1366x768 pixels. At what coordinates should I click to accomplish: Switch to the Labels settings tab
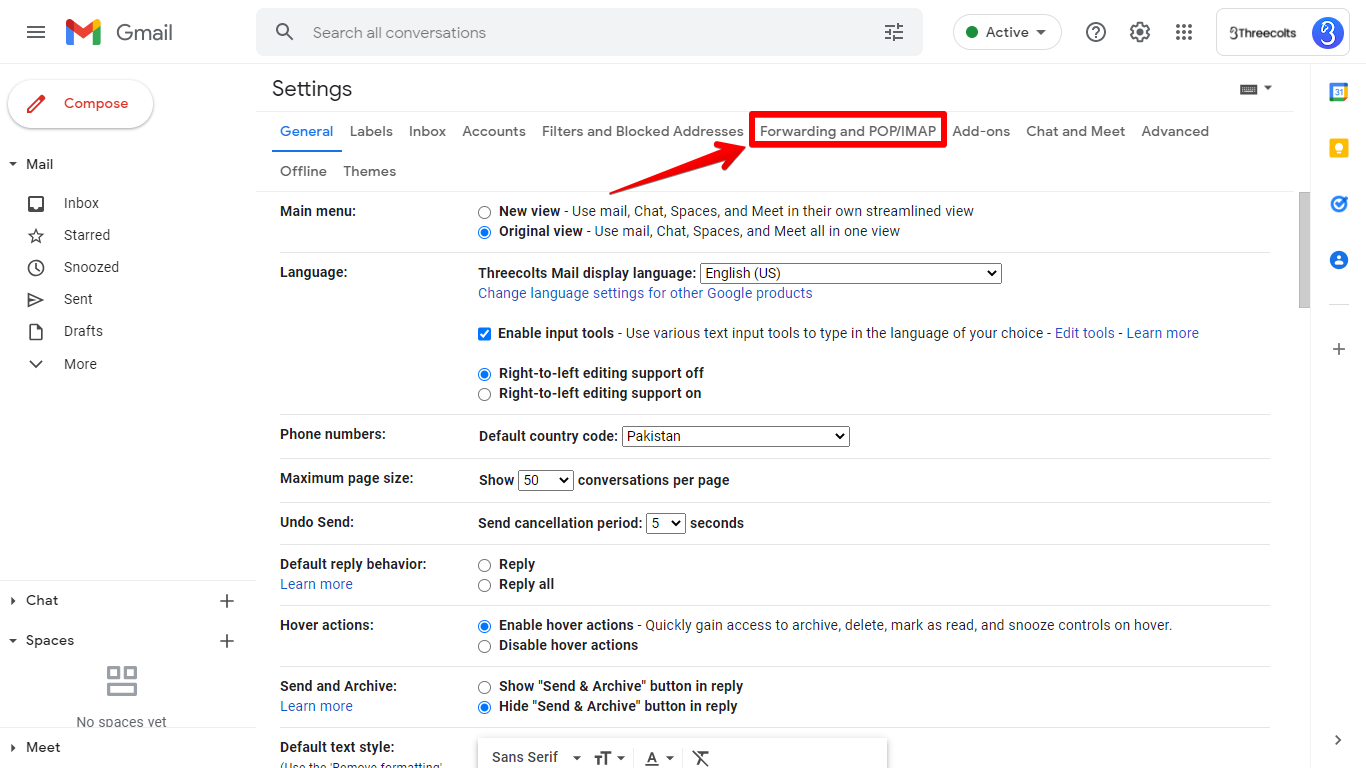371,131
